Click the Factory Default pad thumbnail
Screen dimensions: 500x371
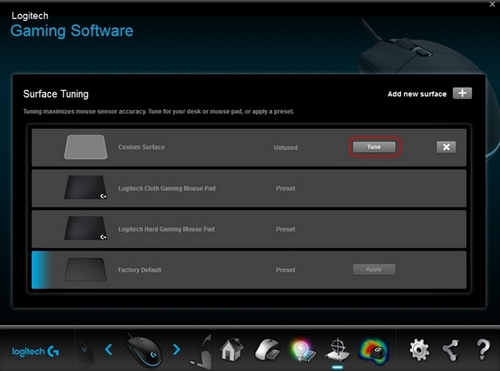point(86,269)
